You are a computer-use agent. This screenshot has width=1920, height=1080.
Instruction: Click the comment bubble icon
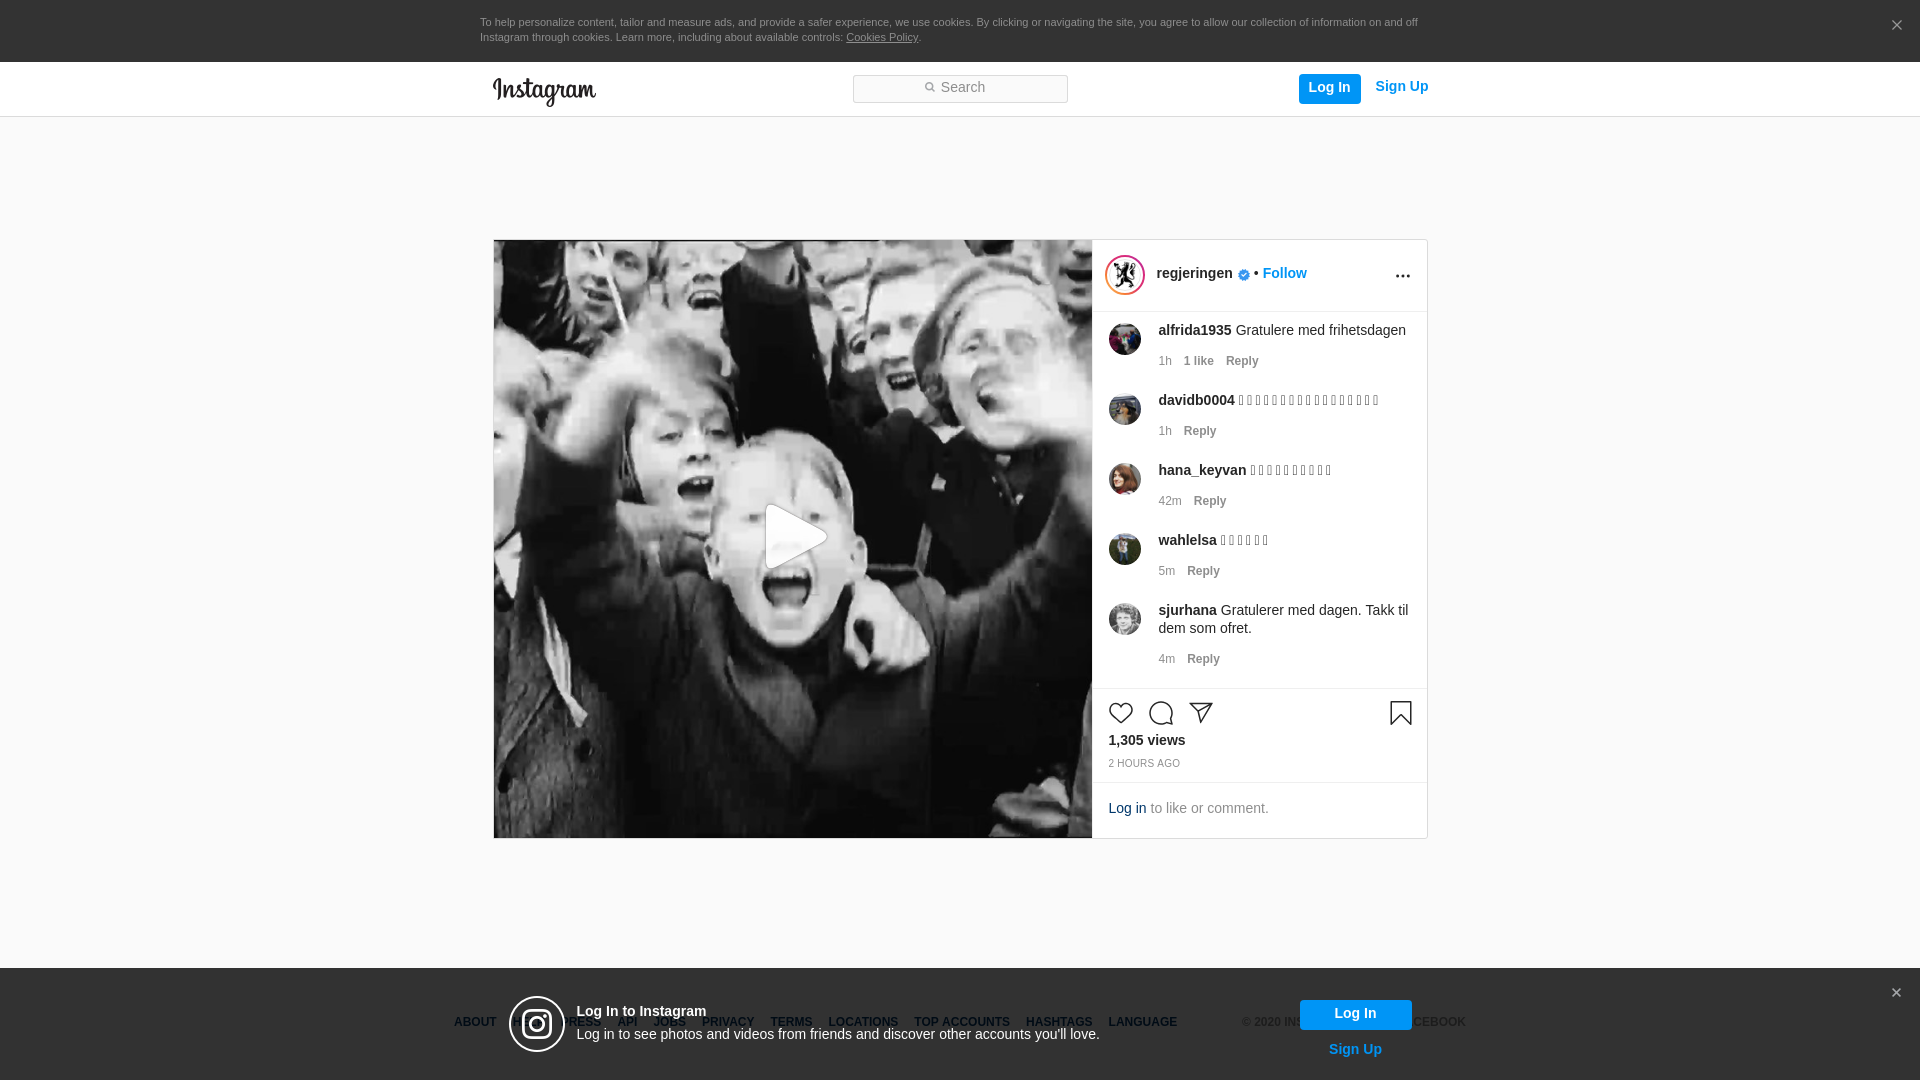point(1161,713)
